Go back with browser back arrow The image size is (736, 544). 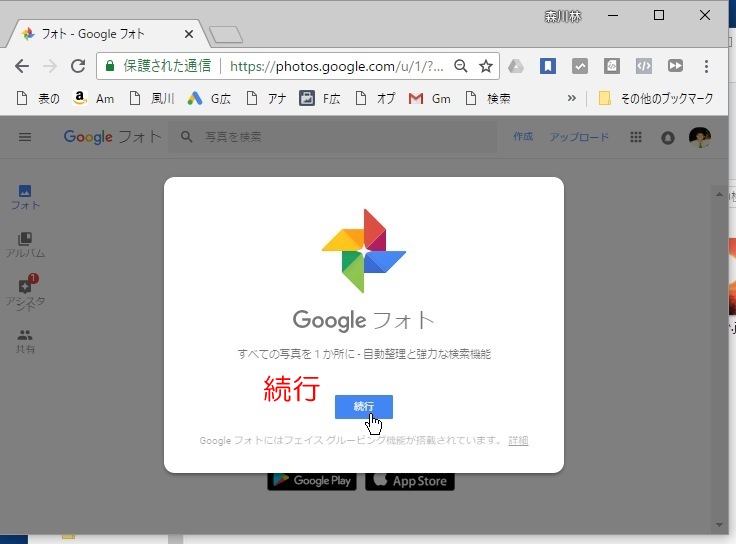22,66
